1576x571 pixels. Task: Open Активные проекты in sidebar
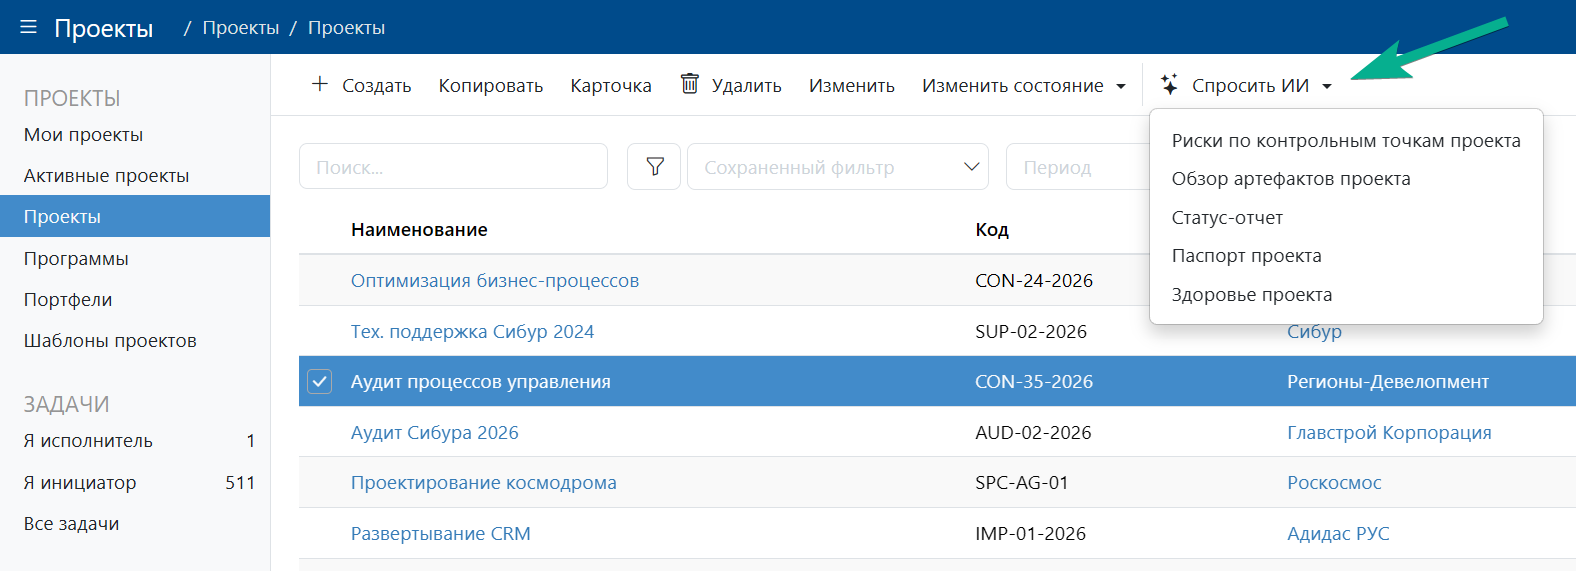(x=106, y=176)
